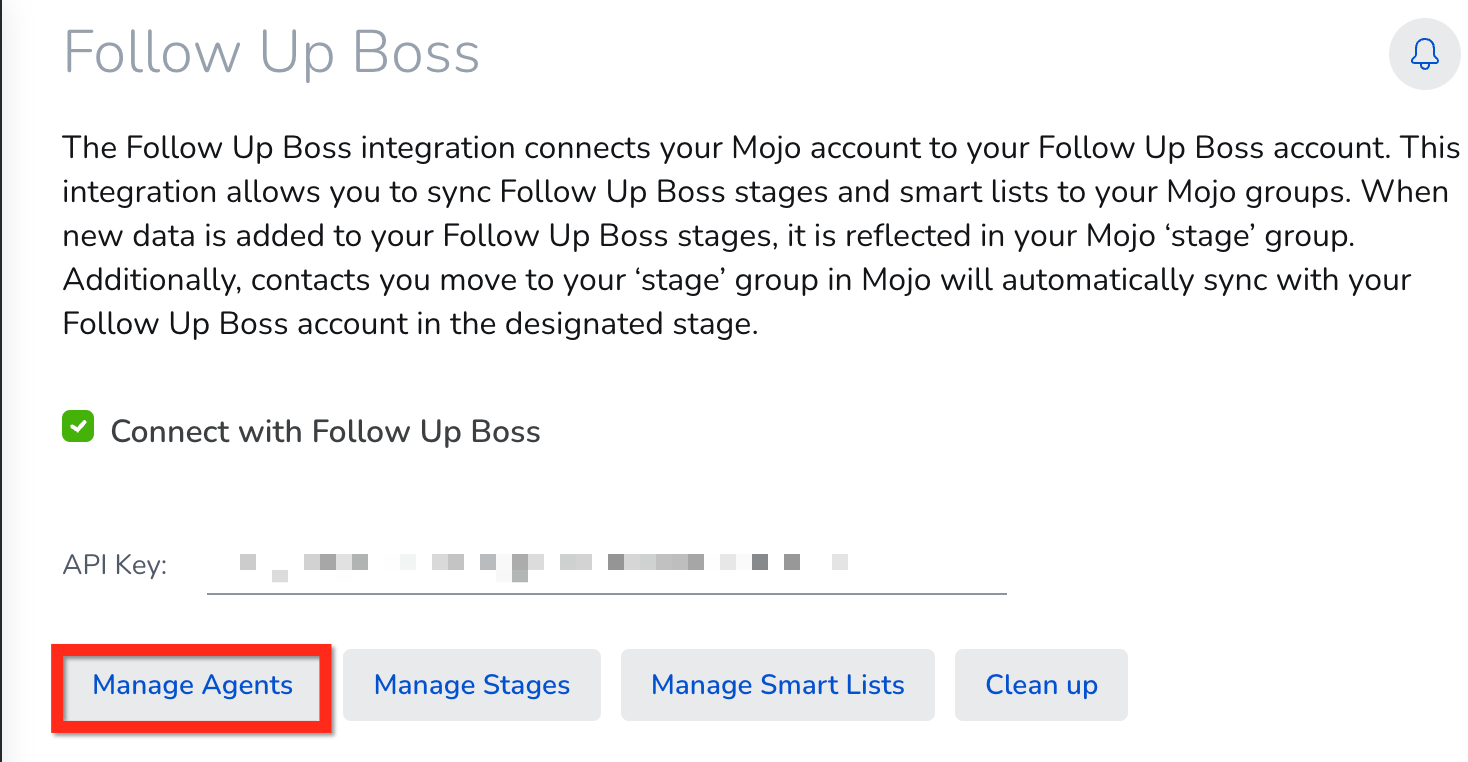The width and height of the screenshot is (1468, 762).
Task: Open the notifications bell icon
Action: (1425, 54)
